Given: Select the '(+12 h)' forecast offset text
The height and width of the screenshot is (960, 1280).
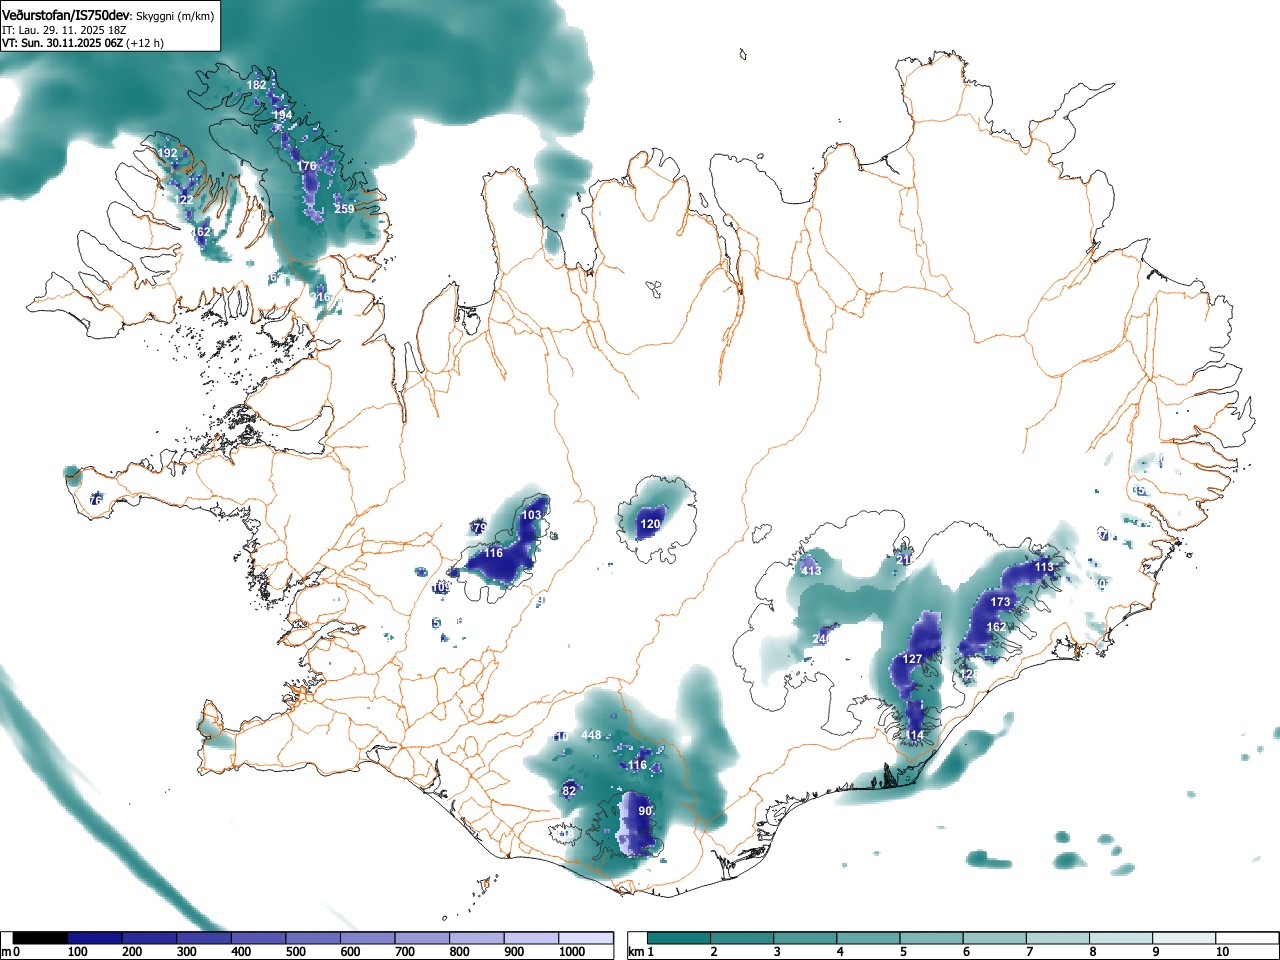Looking at the screenshot, I should tap(145, 43).
